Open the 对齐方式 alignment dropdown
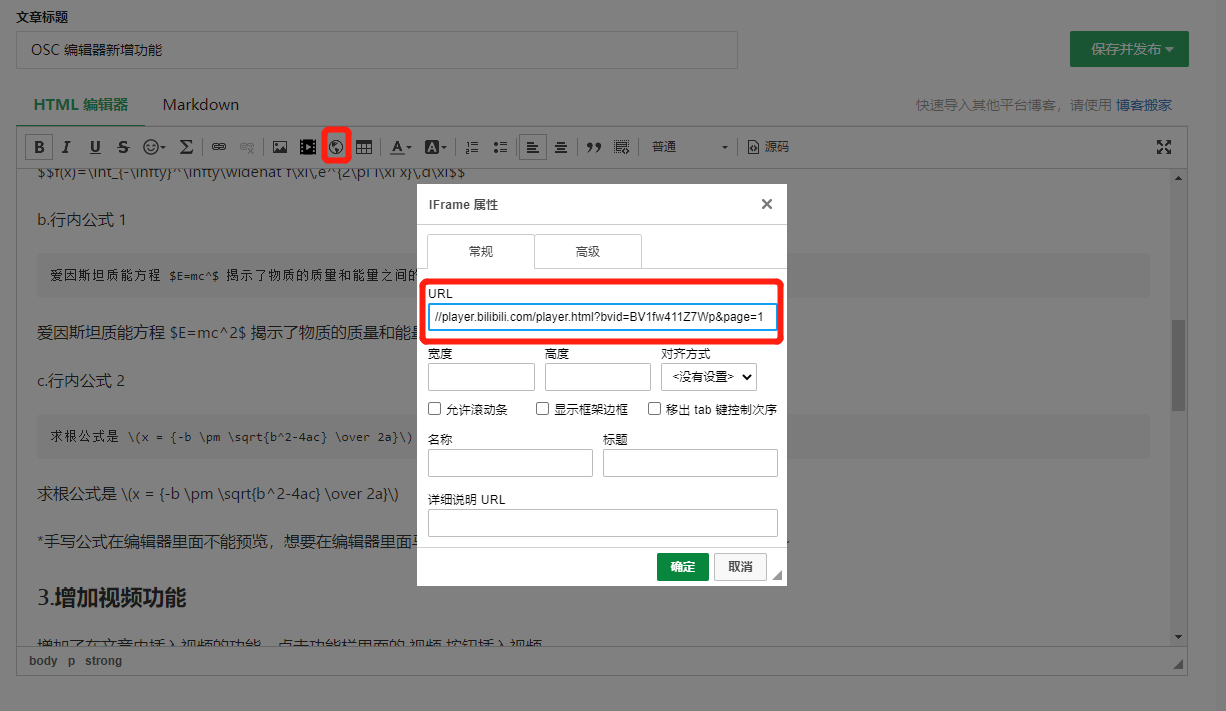1226x711 pixels. [x=709, y=377]
